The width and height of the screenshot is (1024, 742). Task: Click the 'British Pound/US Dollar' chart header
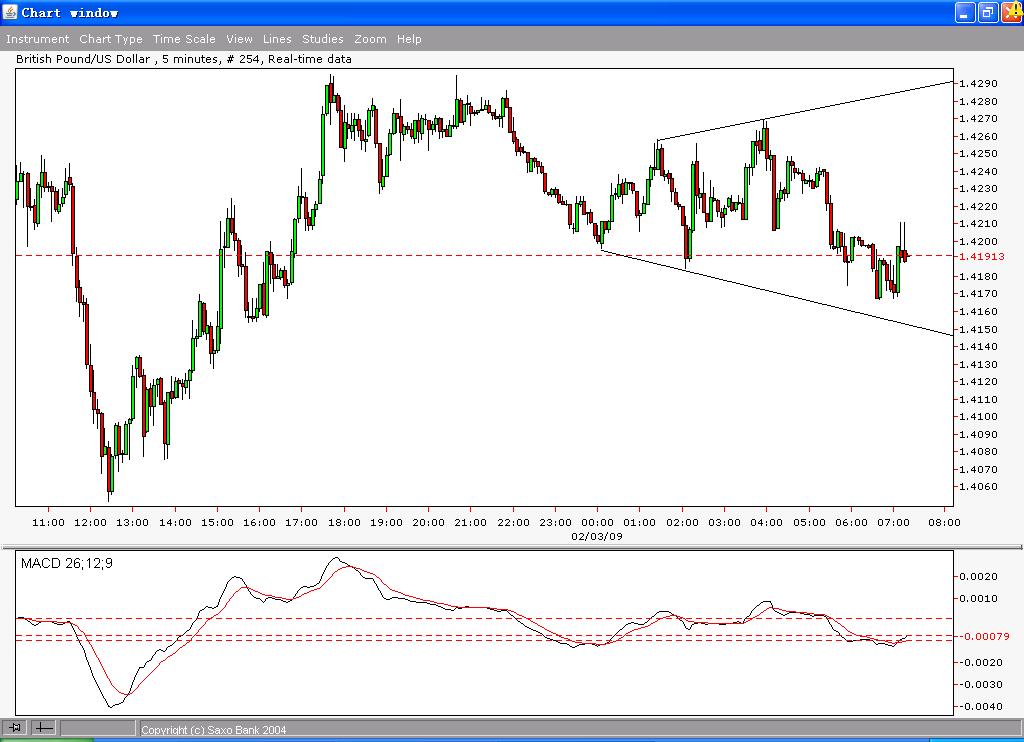[184, 59]
